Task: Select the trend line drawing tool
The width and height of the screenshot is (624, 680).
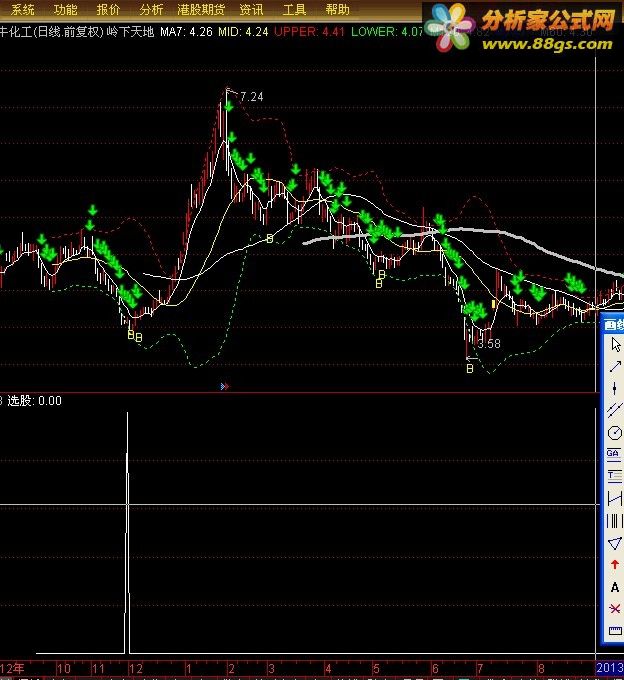Action: click(x=615, y=366)
